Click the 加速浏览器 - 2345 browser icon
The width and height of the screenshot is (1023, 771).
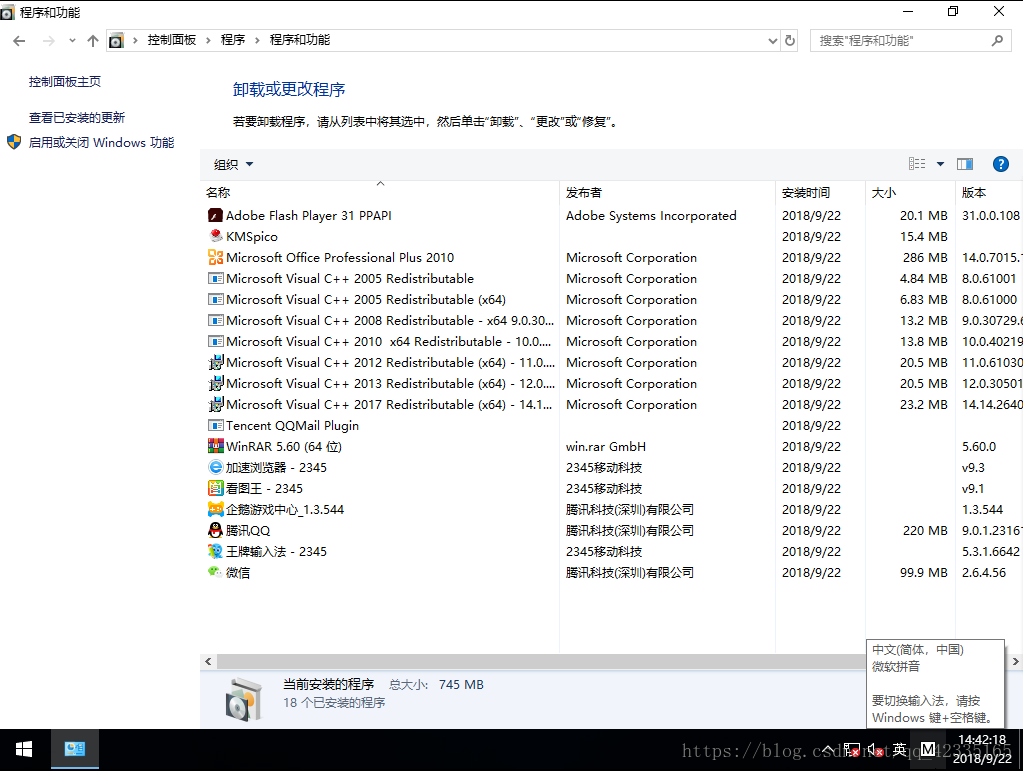pyautogui.click(x=215, y=467)
